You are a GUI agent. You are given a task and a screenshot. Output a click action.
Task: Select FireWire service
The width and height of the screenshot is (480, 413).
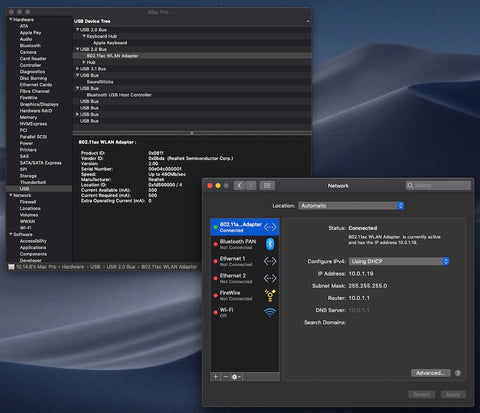pyautogui.click(x=245, y=295)
